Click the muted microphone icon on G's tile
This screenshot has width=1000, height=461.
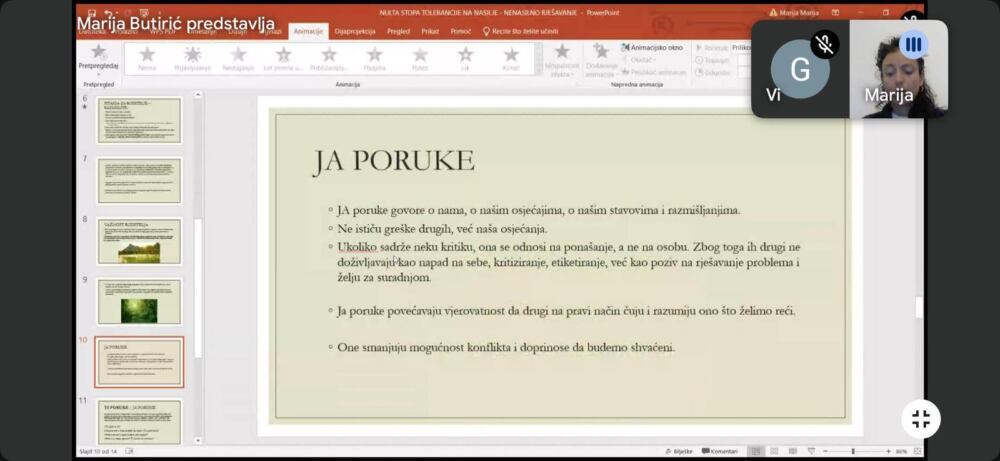click(x=824, y=44)
